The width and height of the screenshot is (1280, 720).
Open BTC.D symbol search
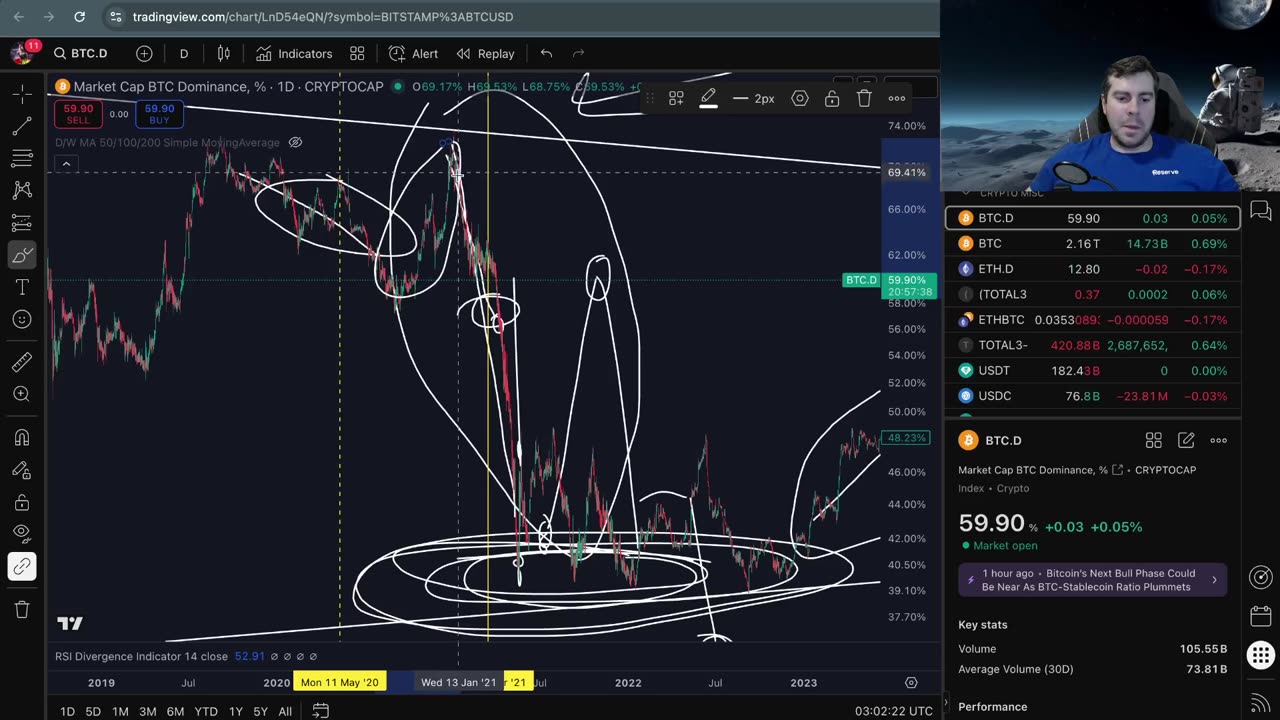pyautogui.click(x=81, y=54)
